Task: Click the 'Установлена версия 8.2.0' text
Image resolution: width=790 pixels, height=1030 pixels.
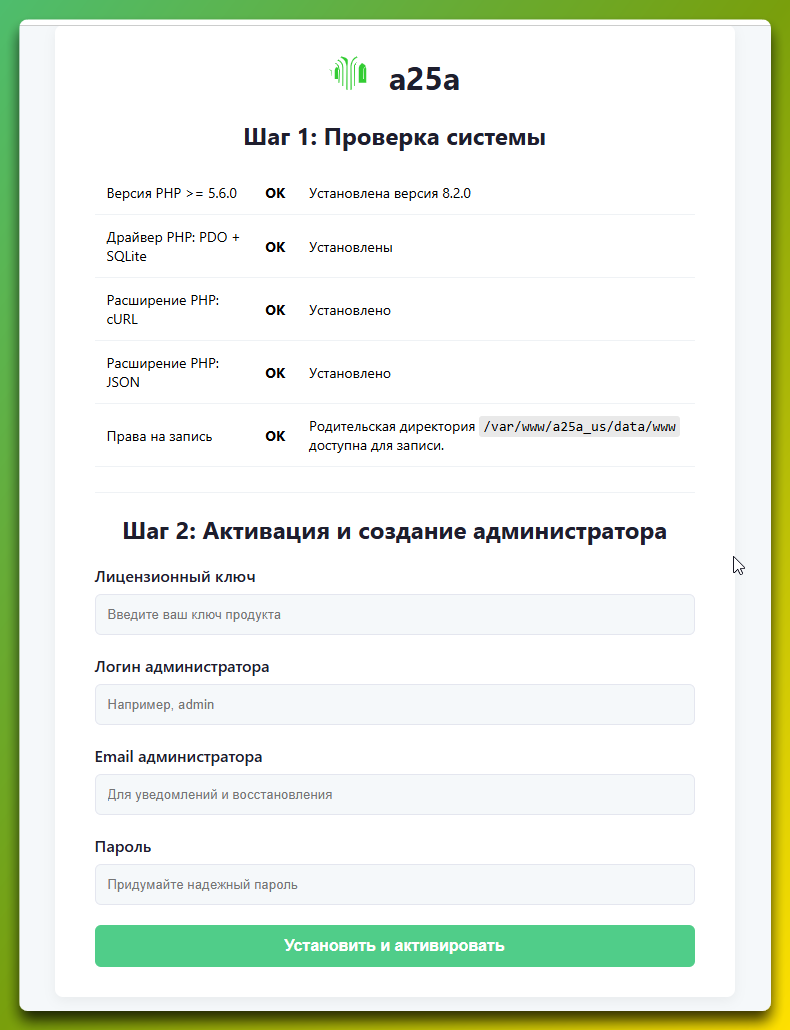Action: tap(389, 193)
